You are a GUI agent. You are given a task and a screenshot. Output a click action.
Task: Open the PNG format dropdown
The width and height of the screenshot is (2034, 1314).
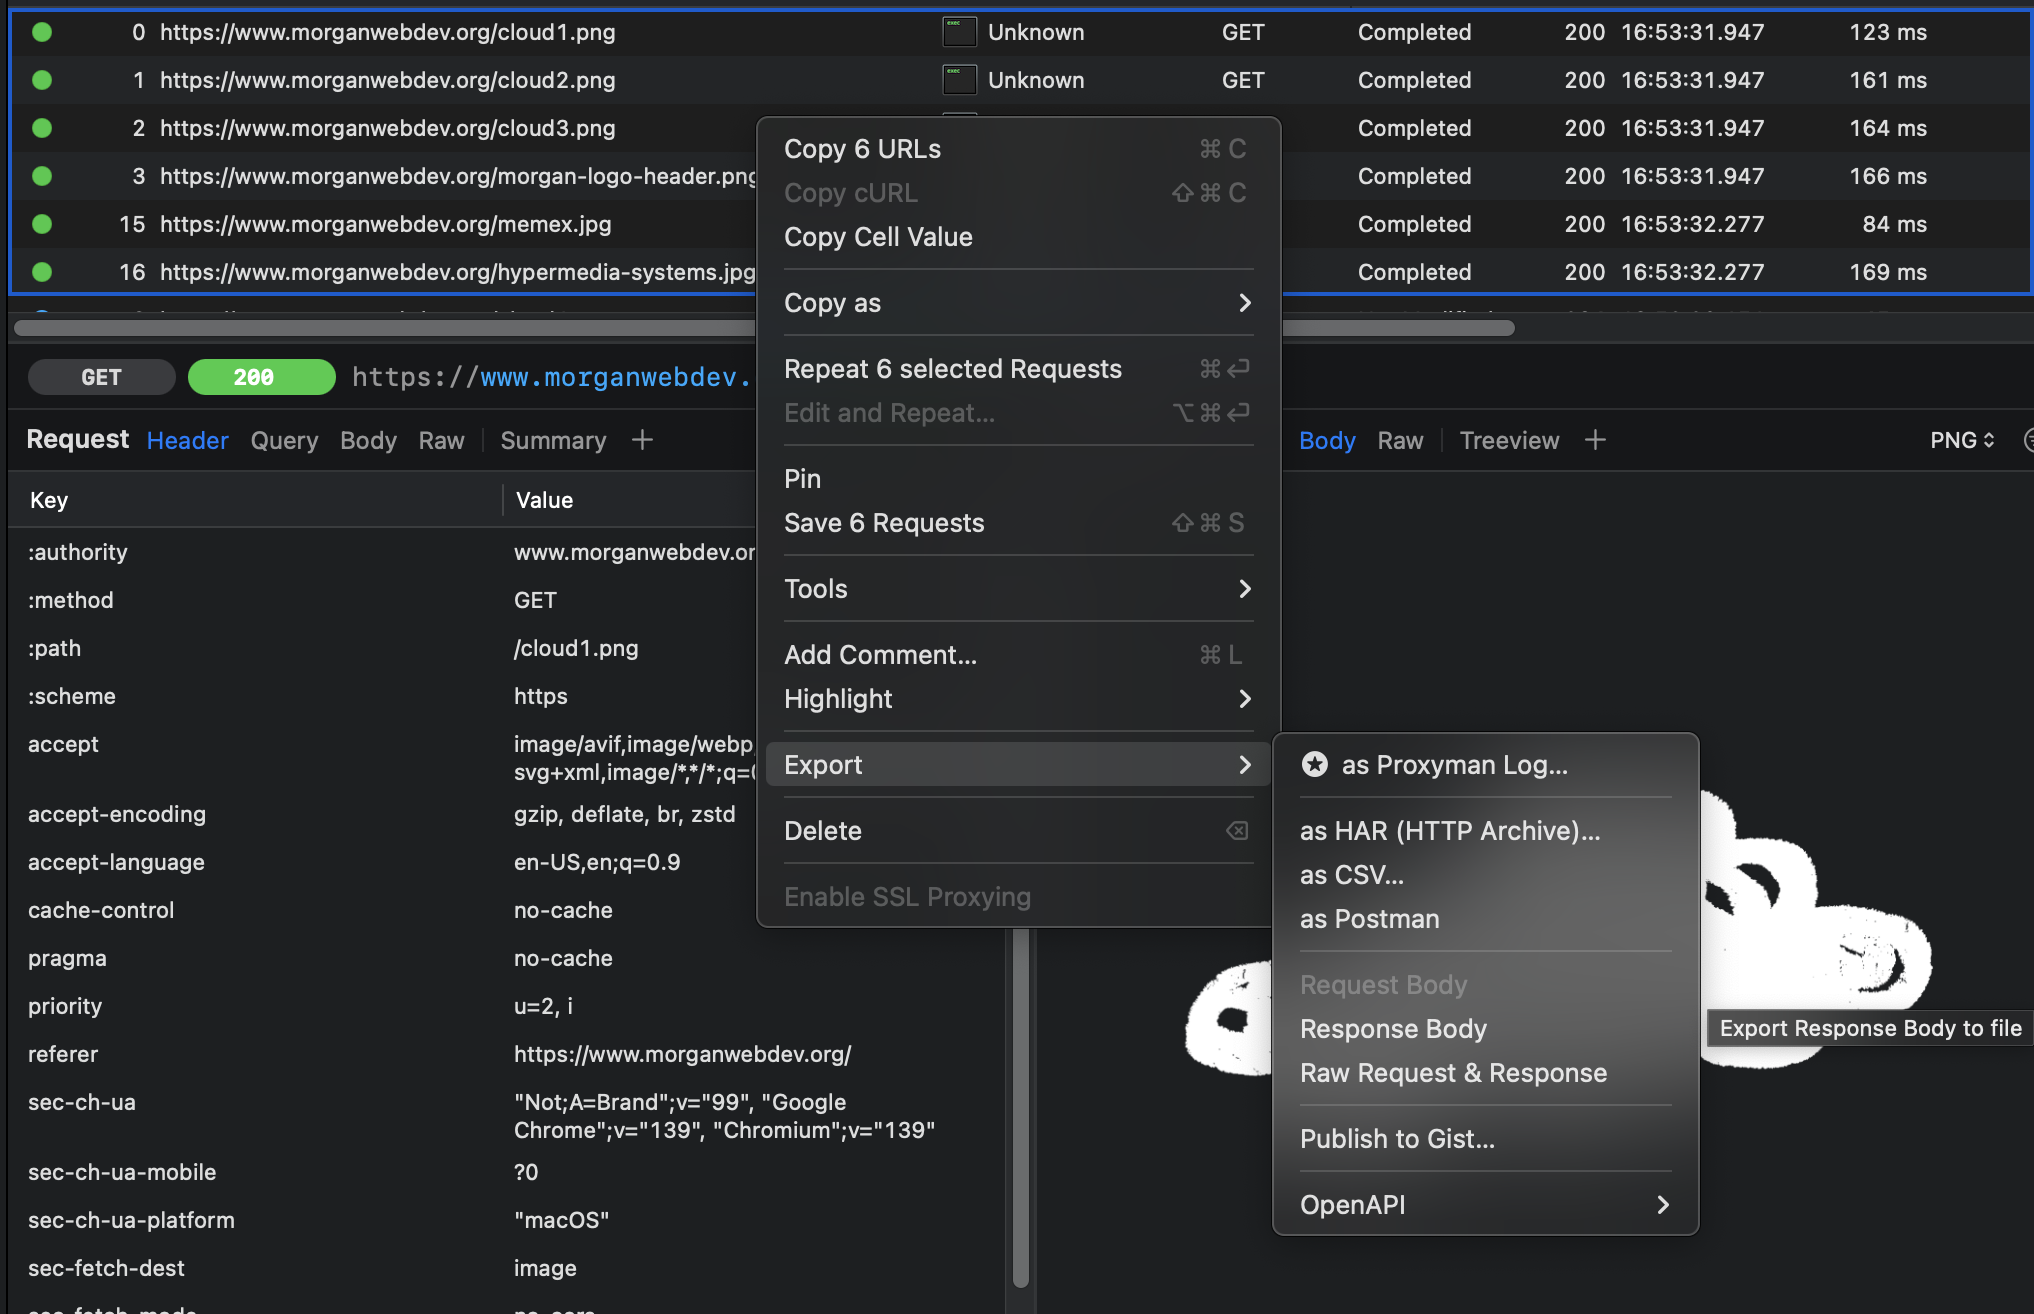pyautogui.click(x=1961, y=440)
